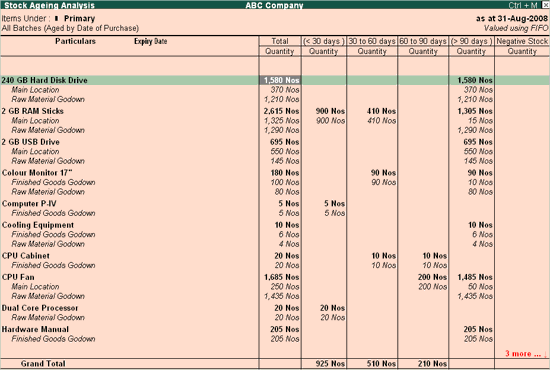550x370 pixels.
Task: Click the '< 30 days' column header
Action: tap(323, 41)
